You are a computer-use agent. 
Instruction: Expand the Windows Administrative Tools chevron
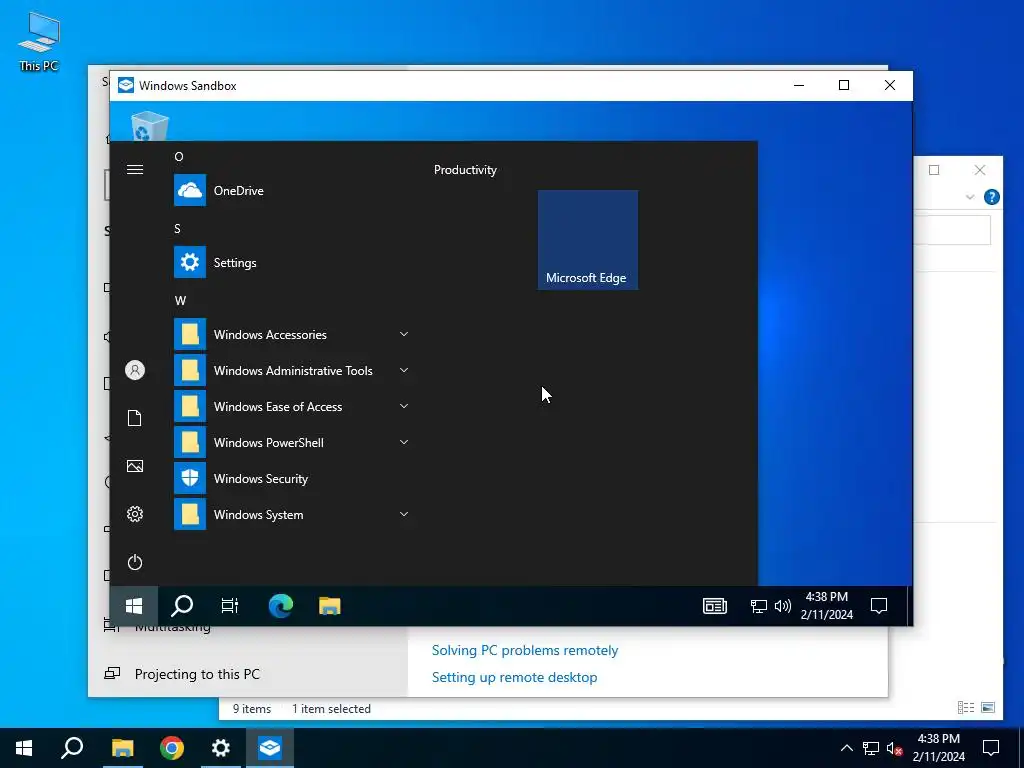pyautogui.click(x=404, y=370)
